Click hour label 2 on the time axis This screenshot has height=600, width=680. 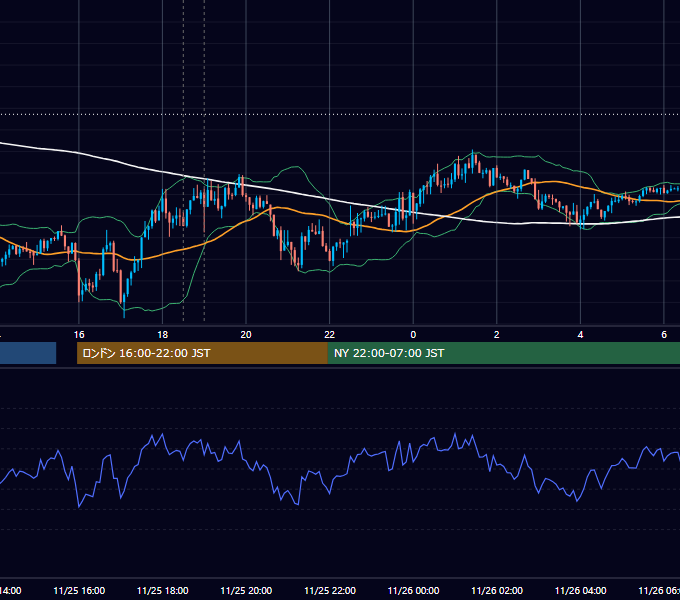[497, 335]
